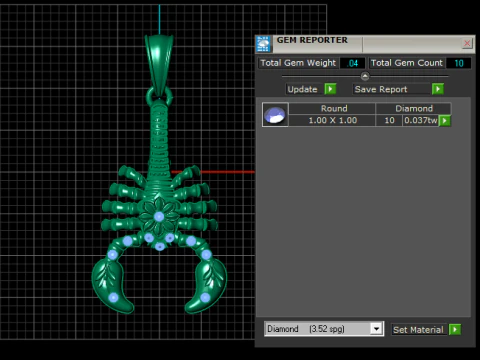This screenshot has width=480, height=360.
Task: Select the gem on left claw tip
Action: pyautogui.click(x=114, y=297)
